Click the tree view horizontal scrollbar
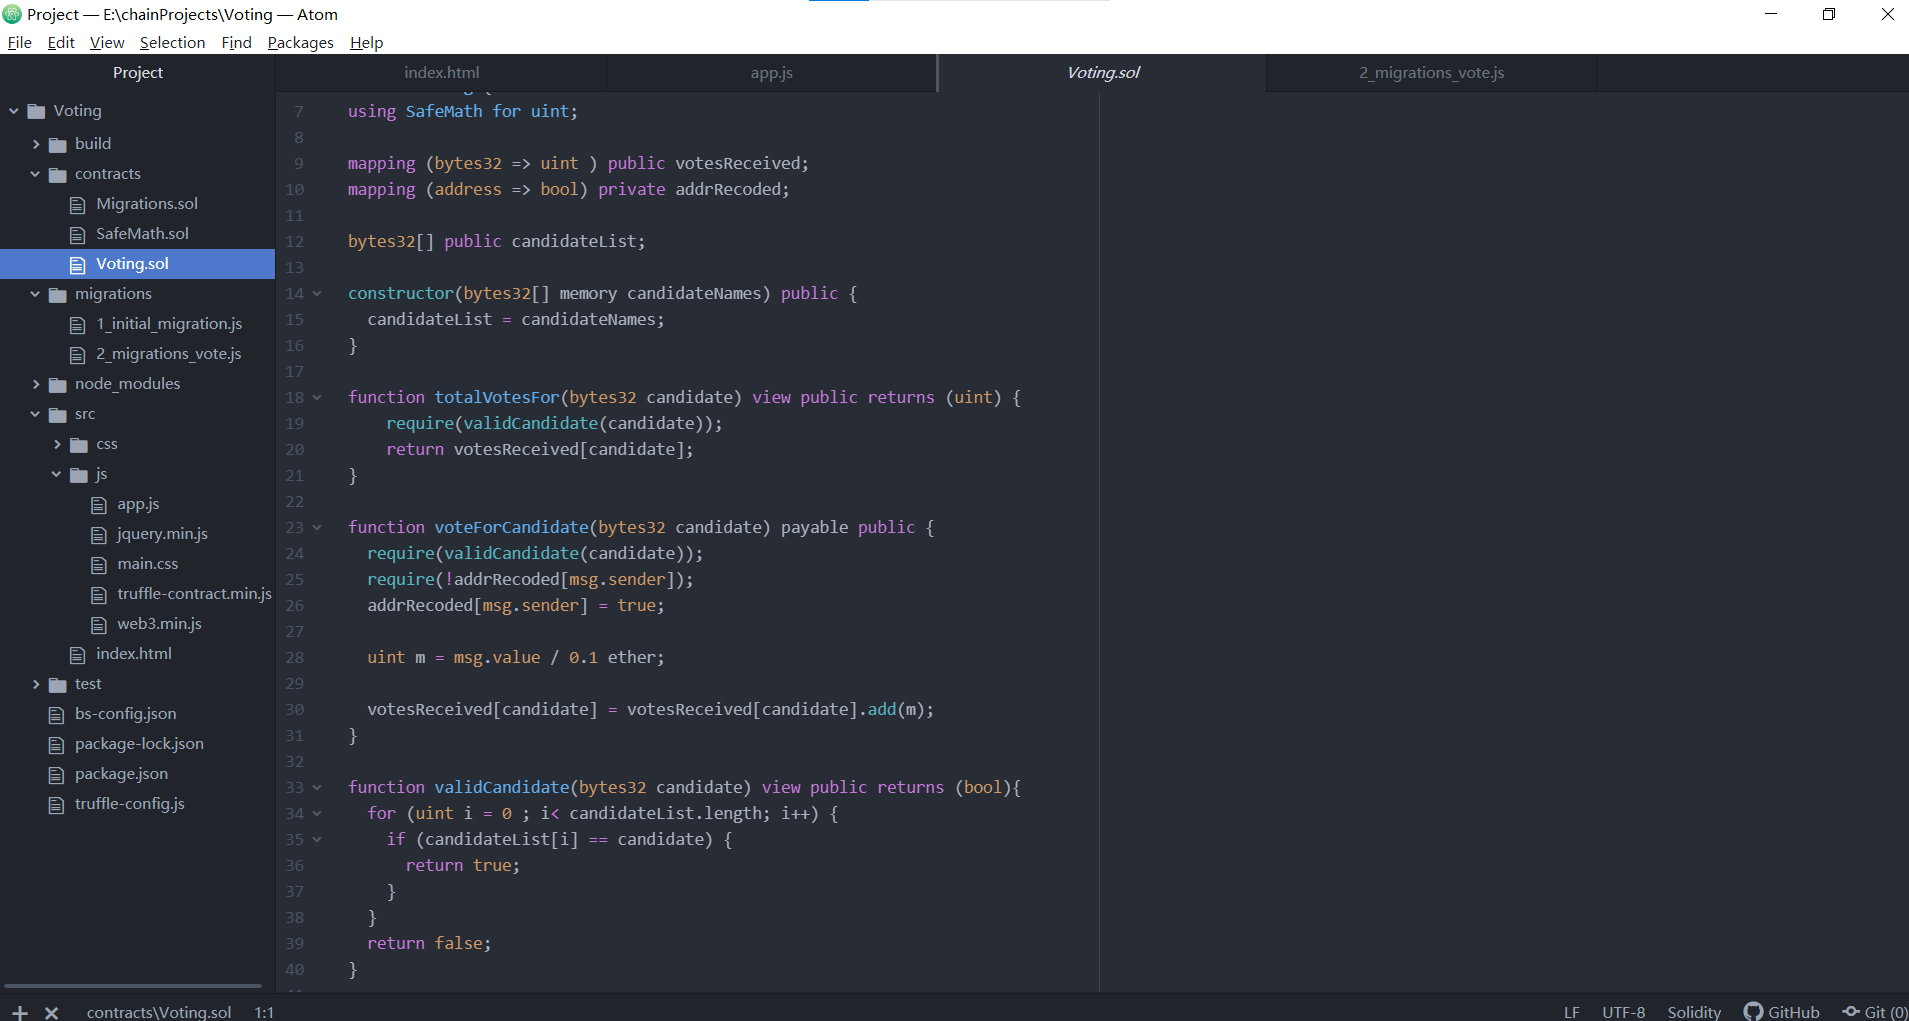 tap(133, 986)
